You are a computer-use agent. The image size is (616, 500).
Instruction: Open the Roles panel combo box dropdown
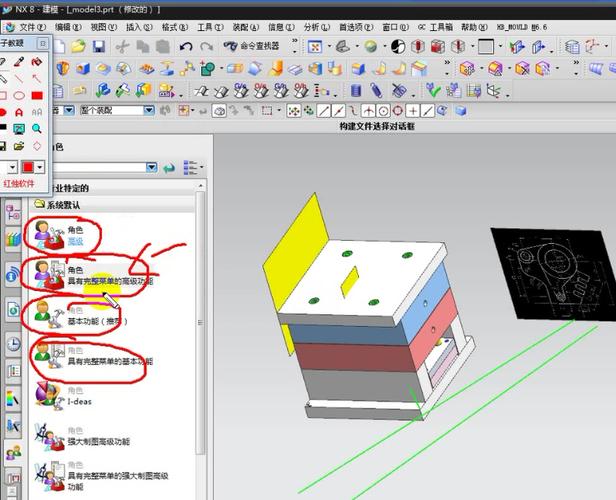tap(152, 168)
